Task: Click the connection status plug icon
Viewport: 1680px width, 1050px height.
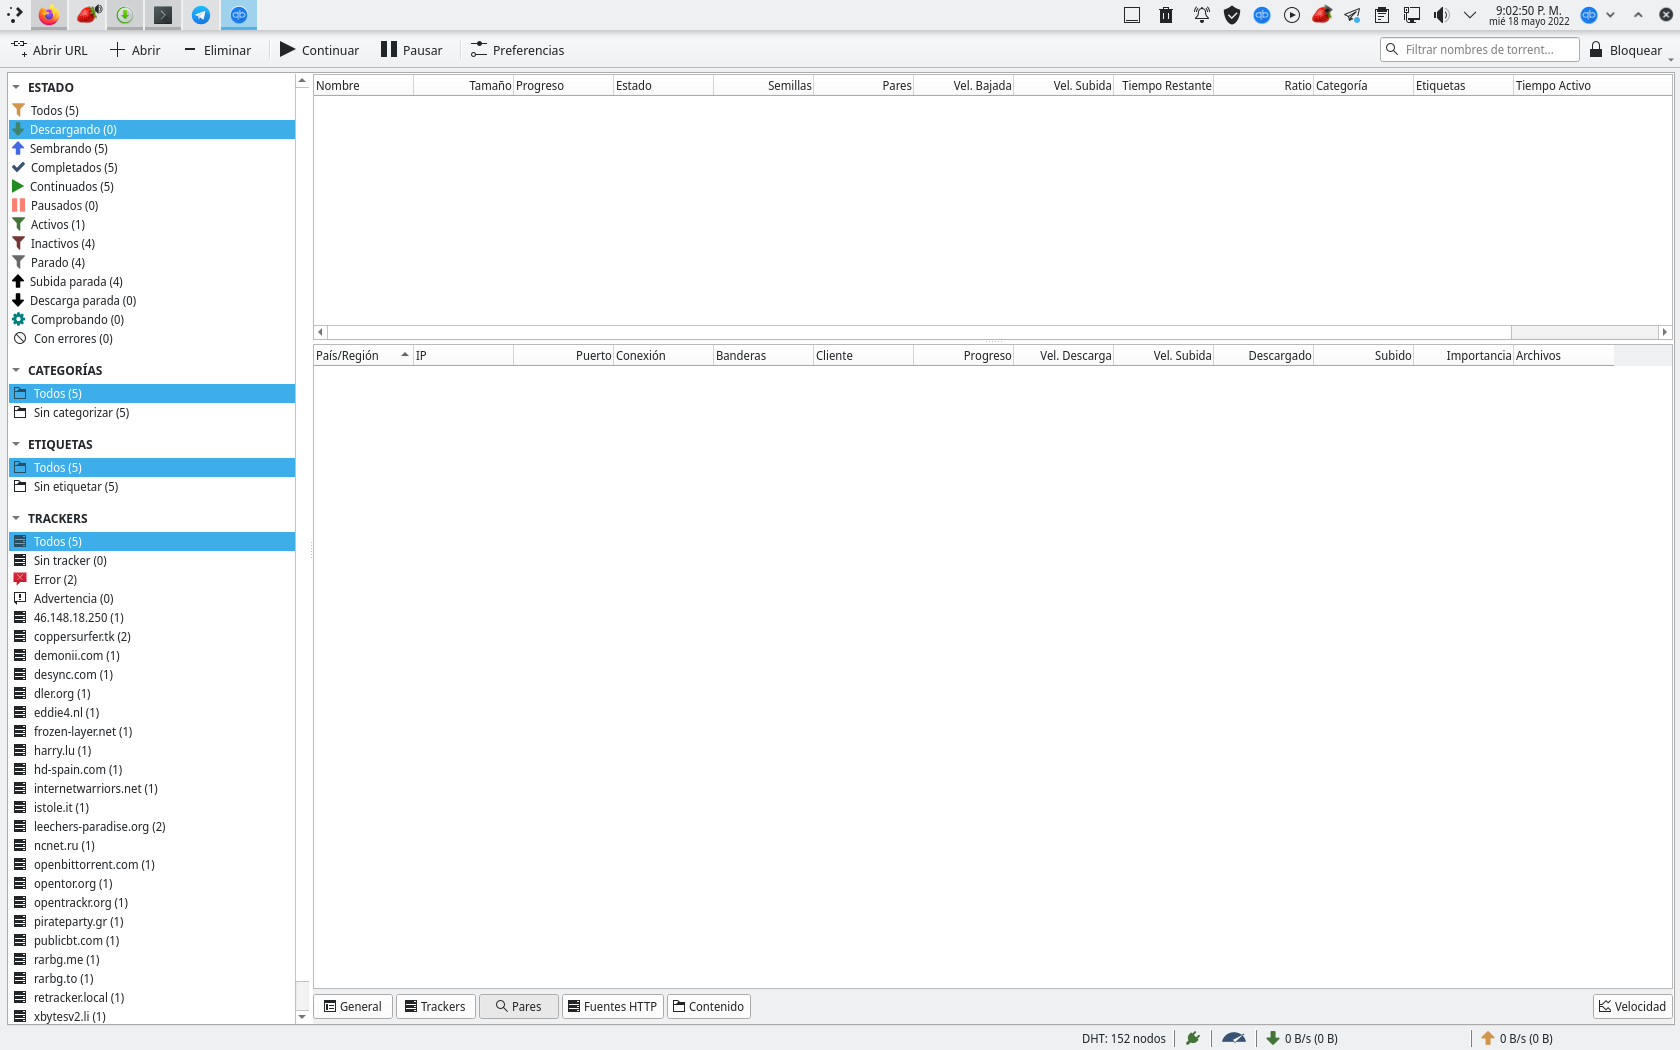Action: point(1192,1038)
